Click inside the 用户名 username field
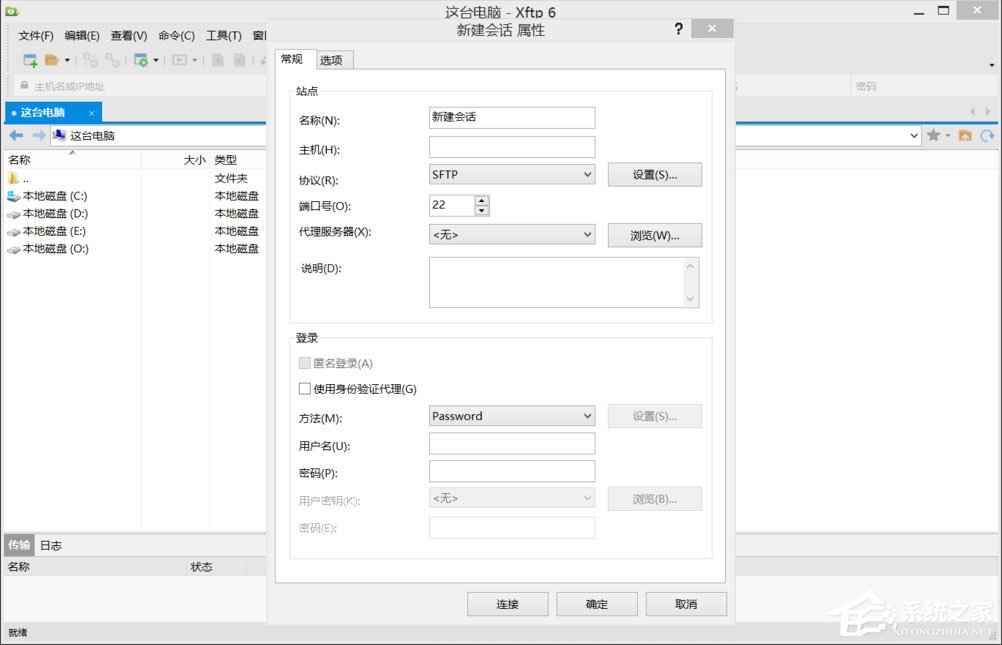Screen dimensions: 1002x645 coord(511,443)
